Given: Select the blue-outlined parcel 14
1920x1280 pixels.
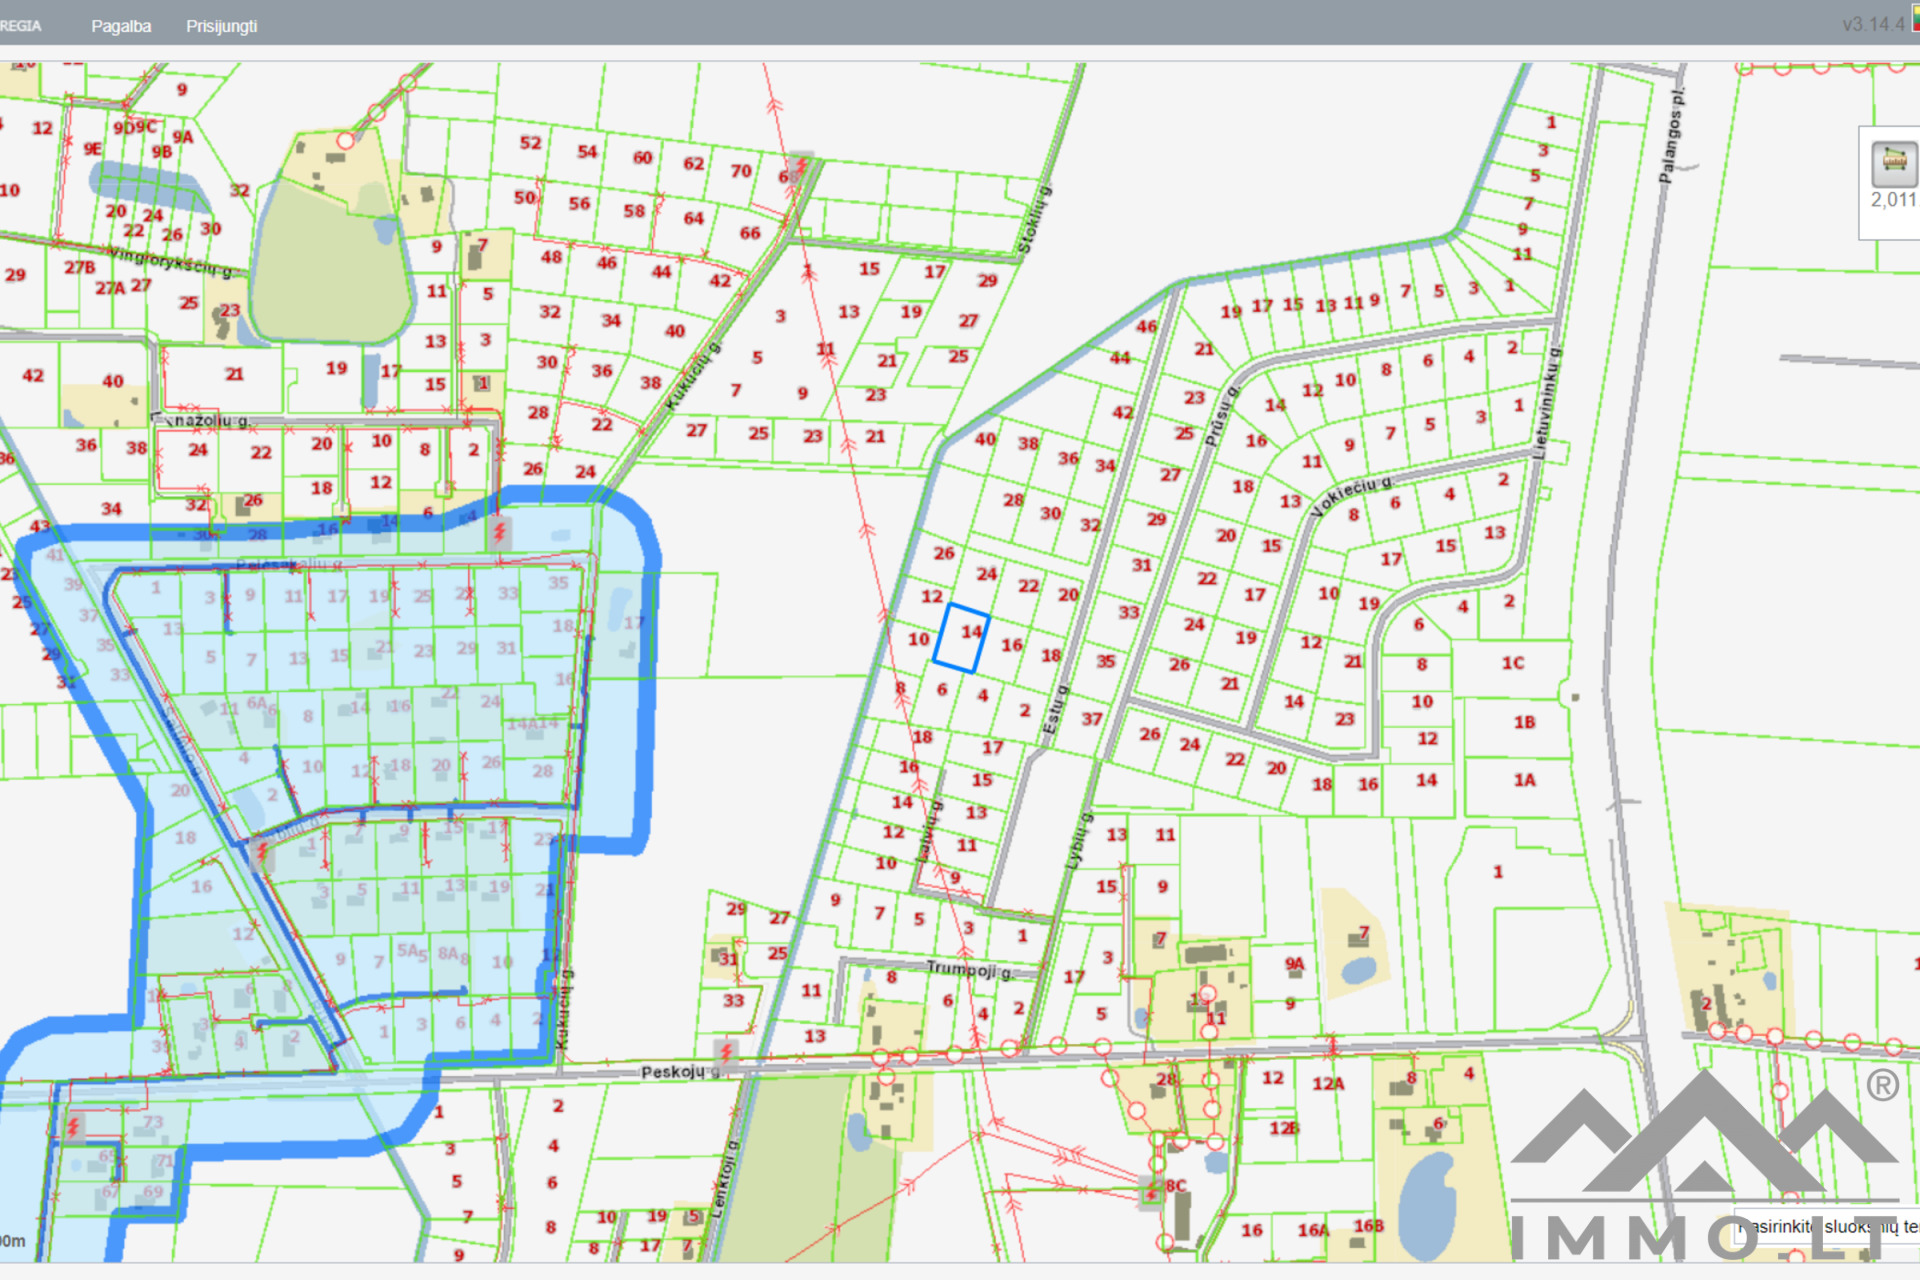Looking at the screenshot, I should pos(962,638).
